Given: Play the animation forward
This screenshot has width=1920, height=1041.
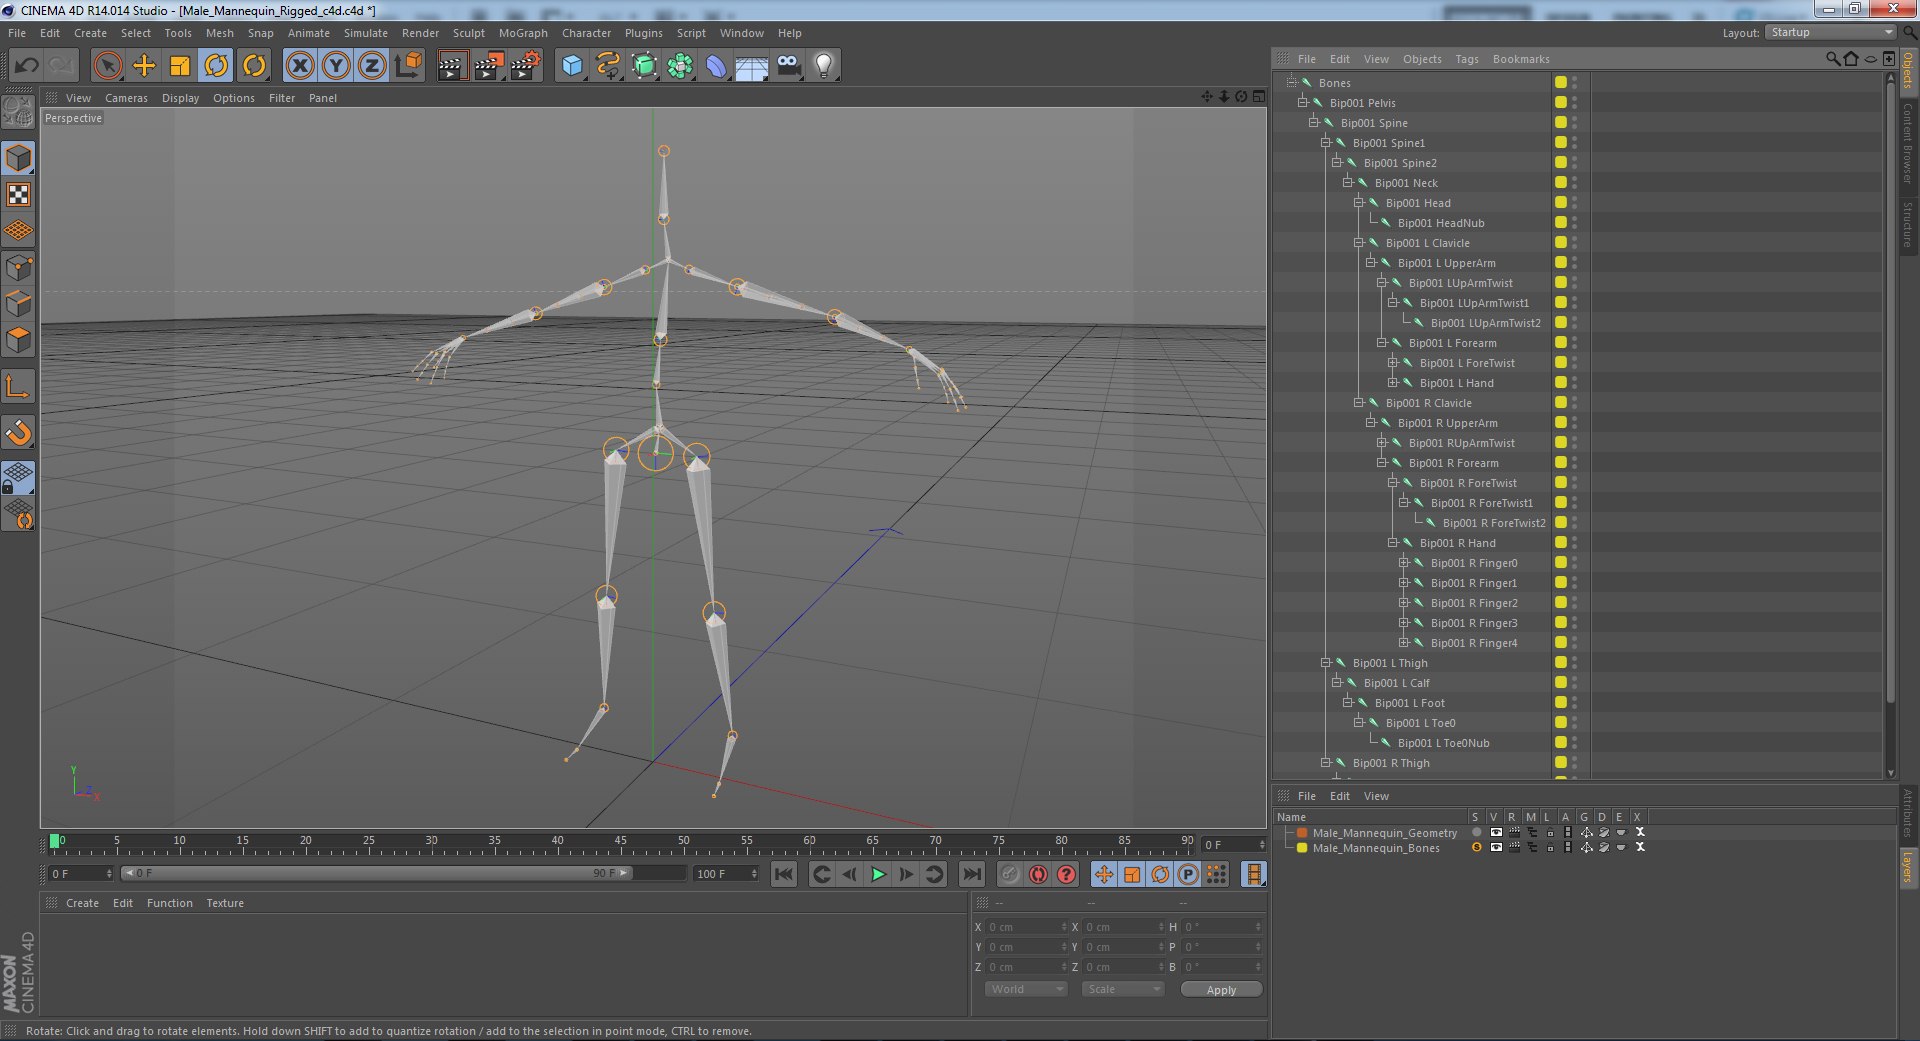Looking at the screenshot, I should click(x=878, y=874).
